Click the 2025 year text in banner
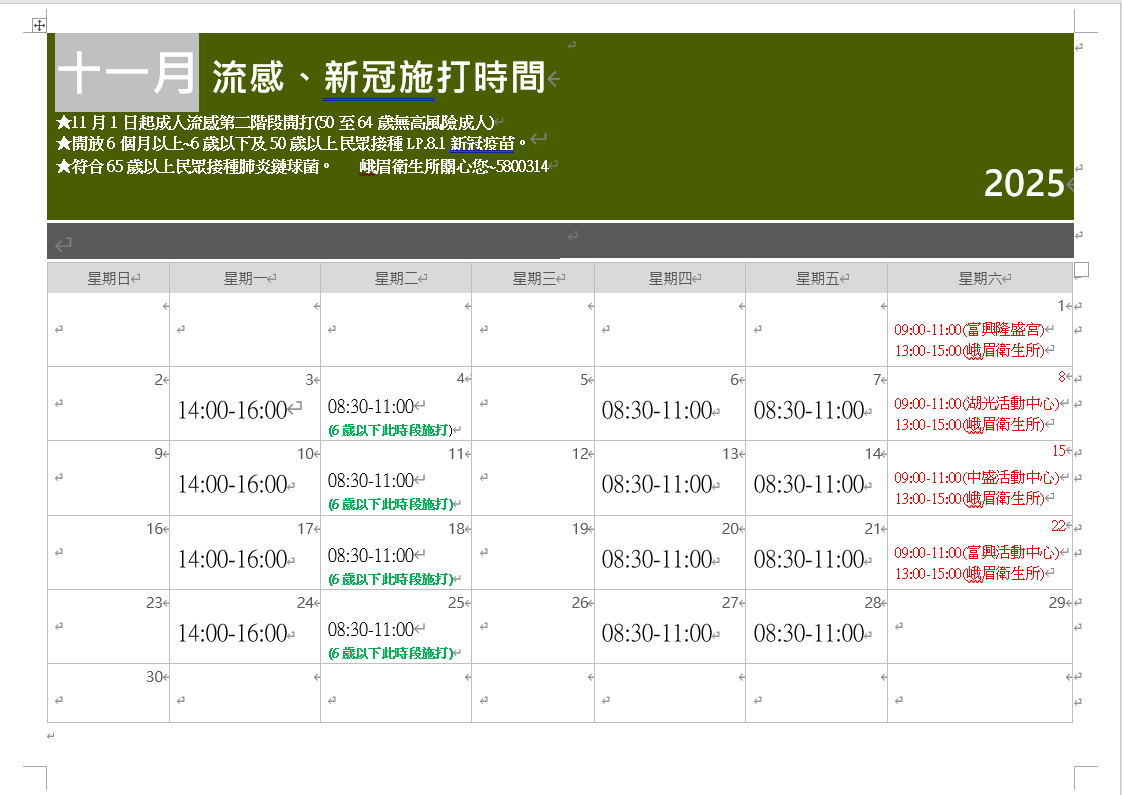Viewport: 1122px width, 795px height. 1023,183
